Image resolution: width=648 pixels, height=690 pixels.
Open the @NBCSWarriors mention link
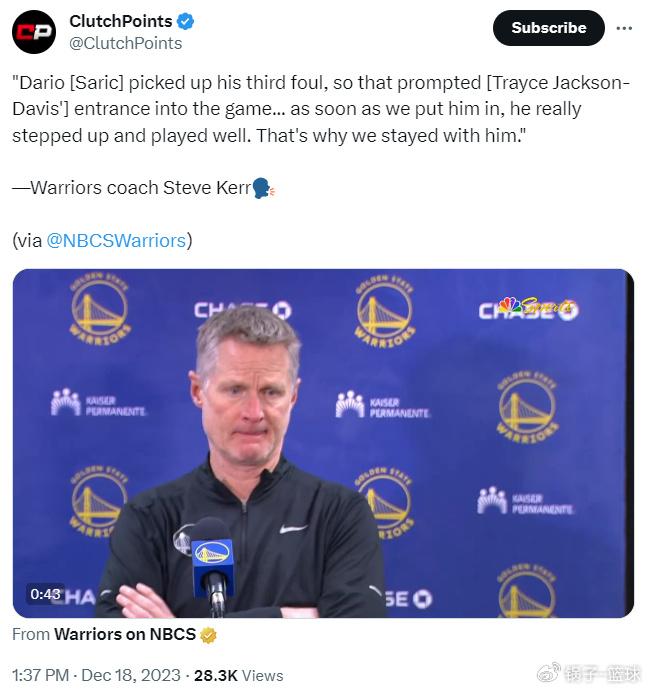coord(116,241)
